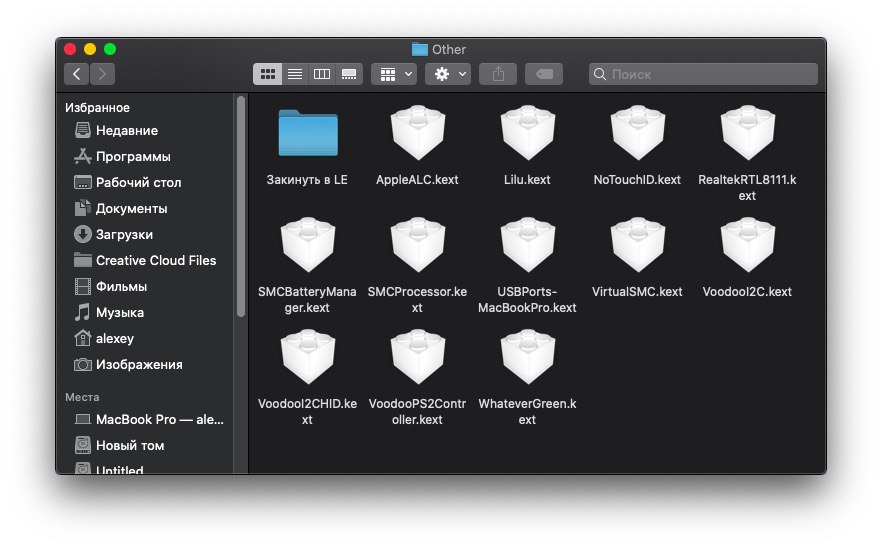Click the Share toolbar button
The image size is (882, 548).
498,74
